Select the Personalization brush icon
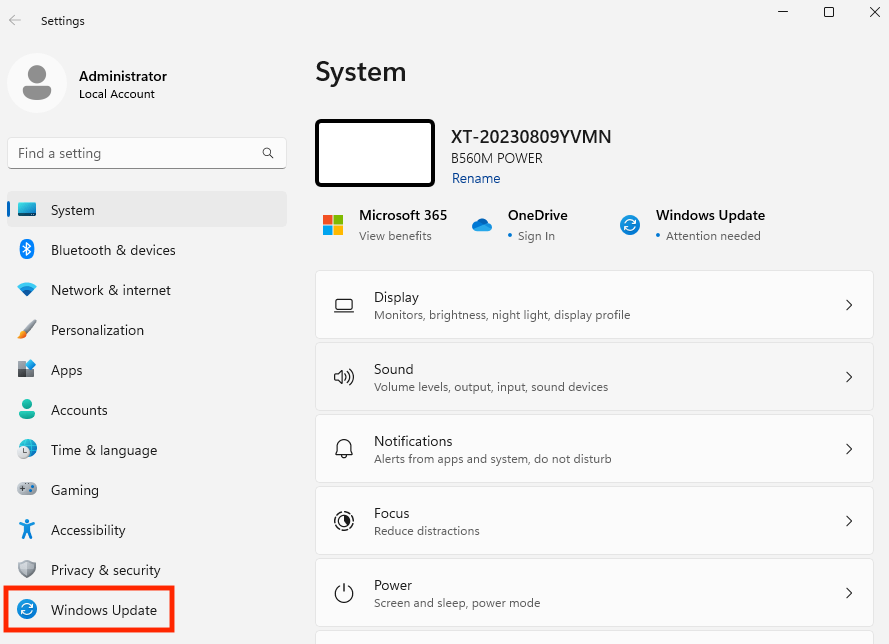This screenshot has width=889, height=644. coord(25,330)
